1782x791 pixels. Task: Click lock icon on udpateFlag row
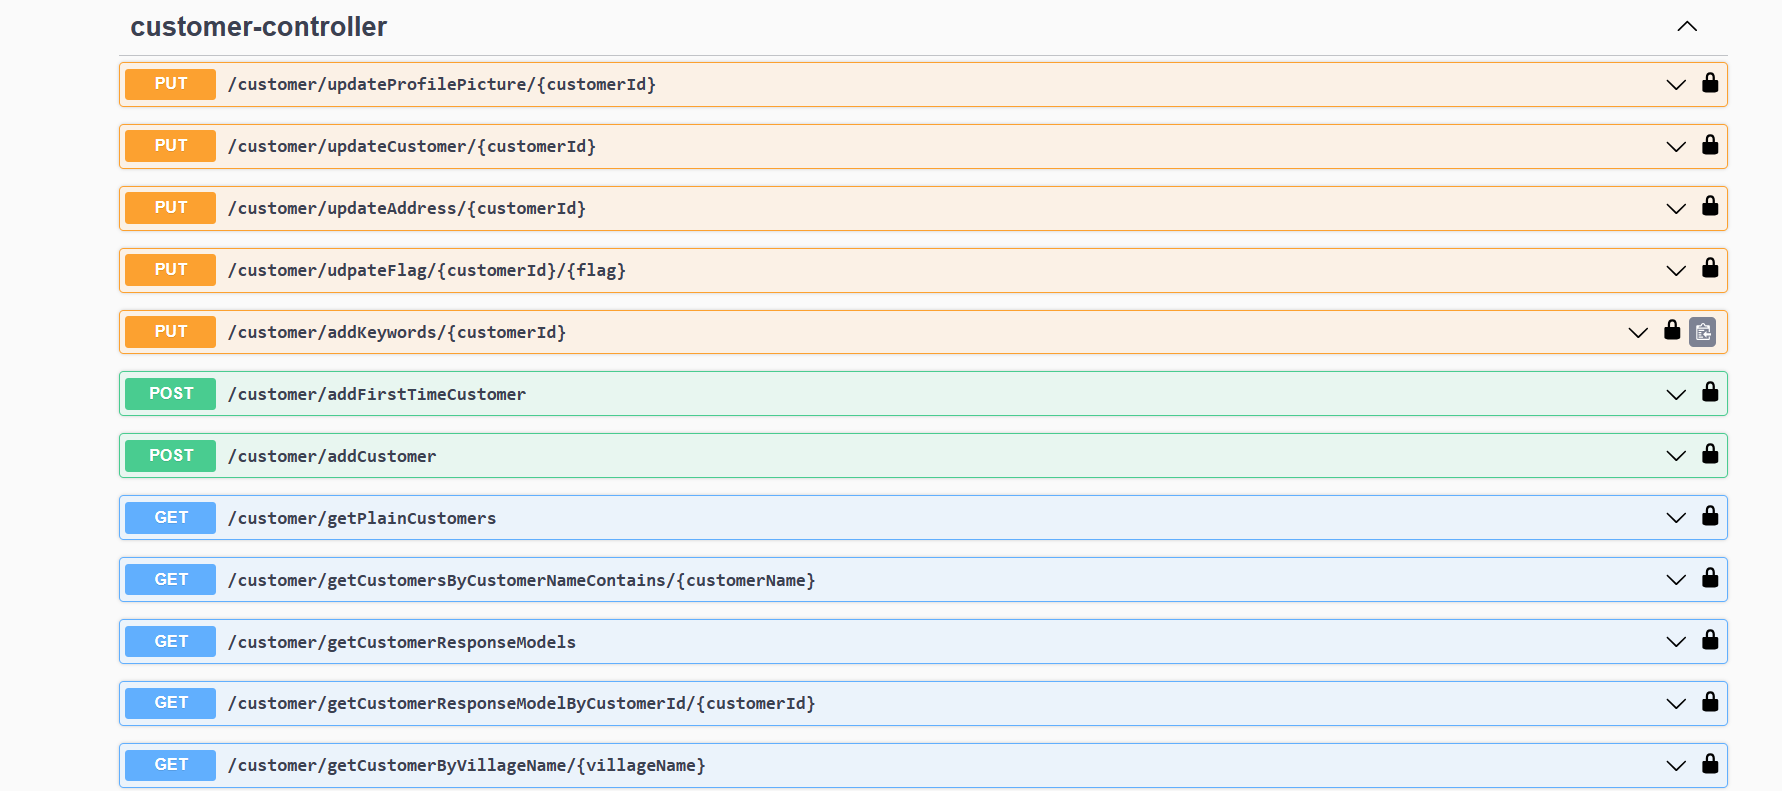(x=1710, y=269)
